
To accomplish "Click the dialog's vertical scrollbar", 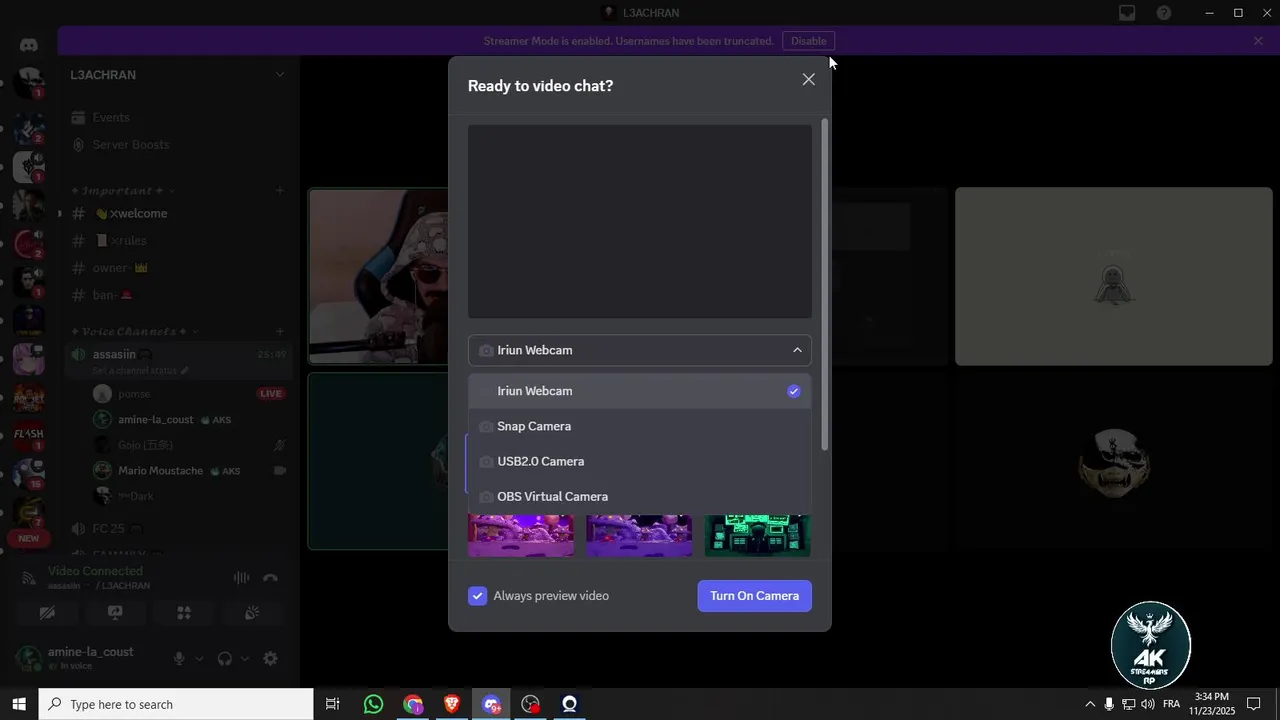I will (824, 285).
